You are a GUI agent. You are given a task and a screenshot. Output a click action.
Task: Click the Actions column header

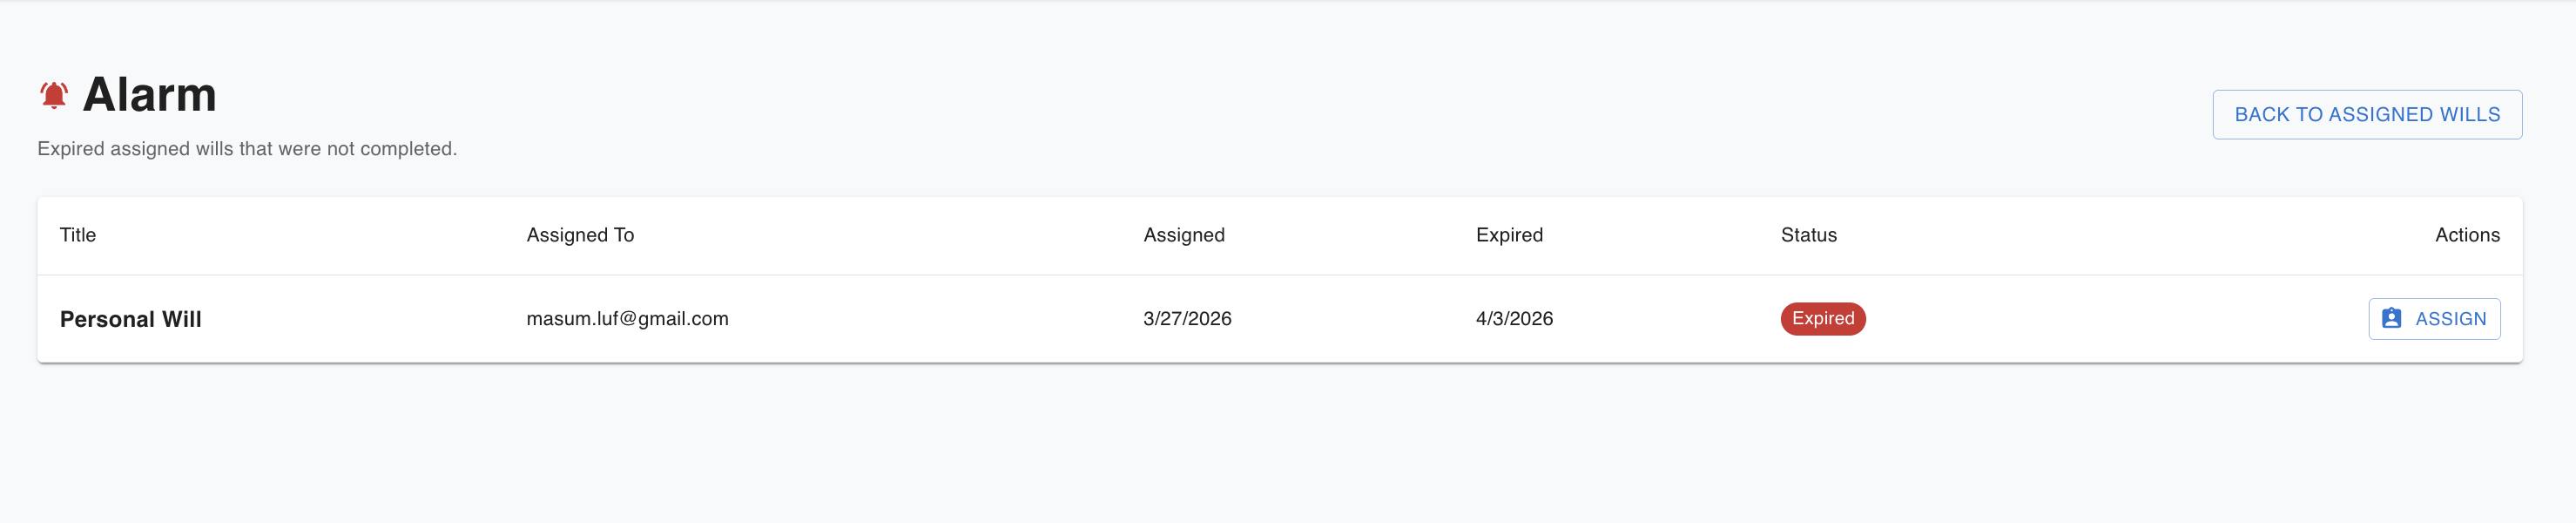tap(2466, 235)
